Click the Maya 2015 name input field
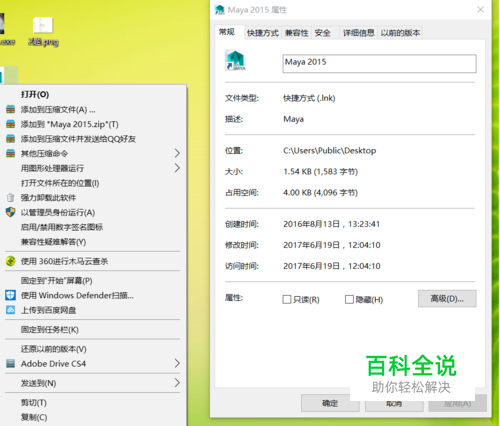The width and height of the screenshot is (500, 426). coord(379,63)
